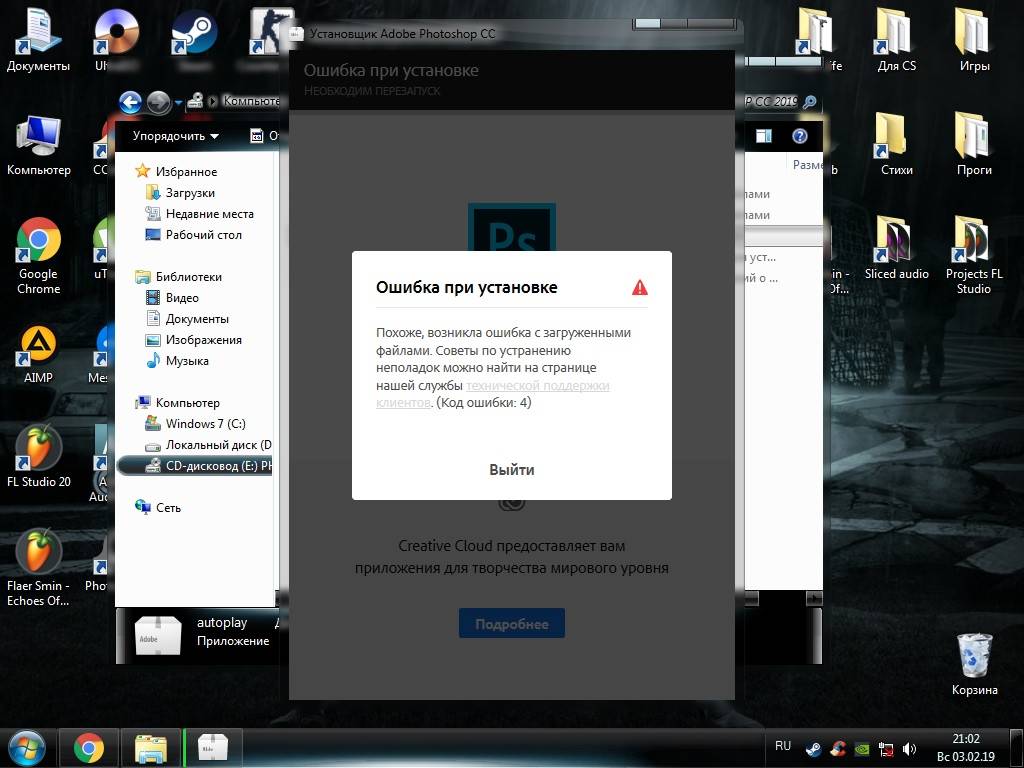Open the Для CS desktop folder

click(897, 40)
